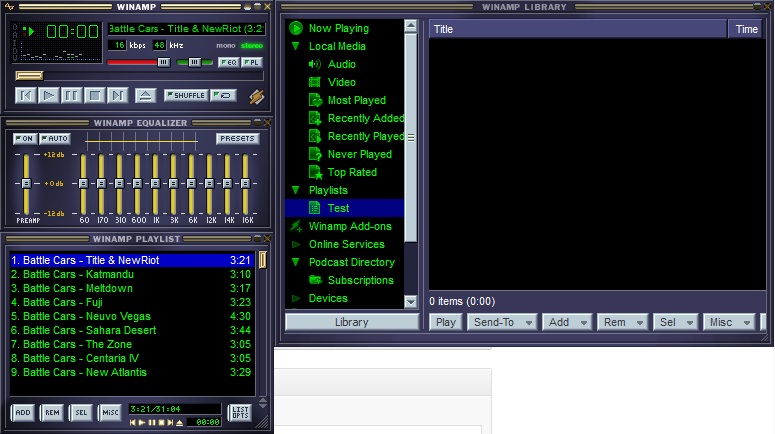This screenshot has height=434, width=775.
Task: Select Battle Cars - Katmandu track
Action: pos(131,274)
